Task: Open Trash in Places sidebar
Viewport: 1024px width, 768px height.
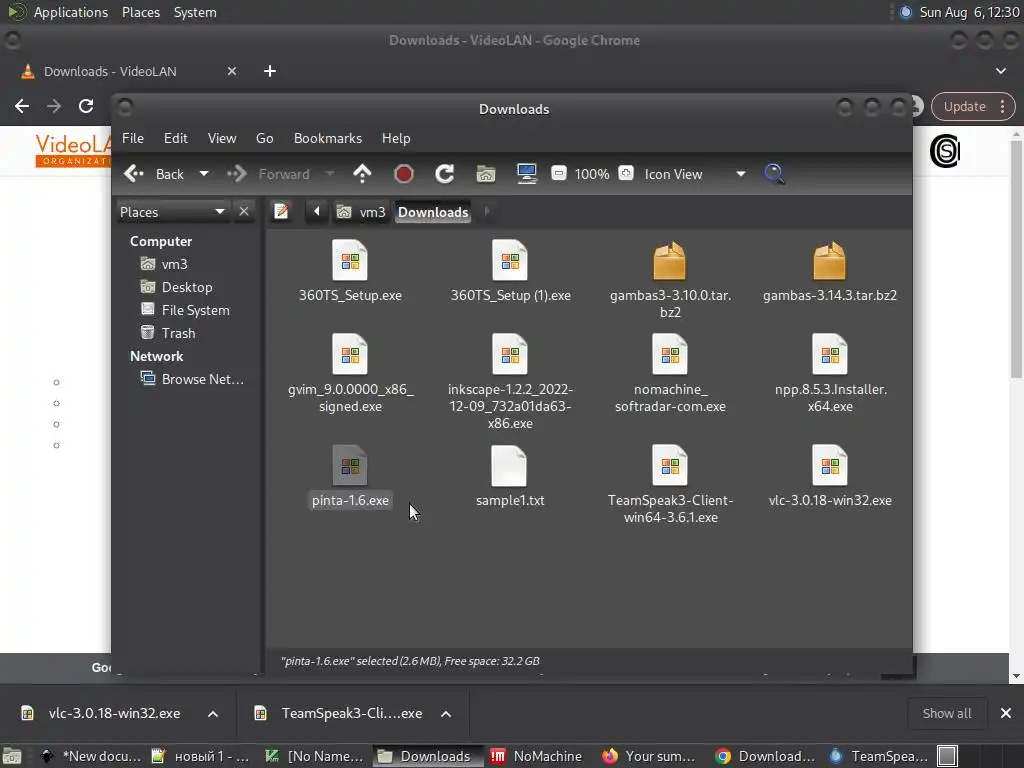Action: [x=178, y=333]
